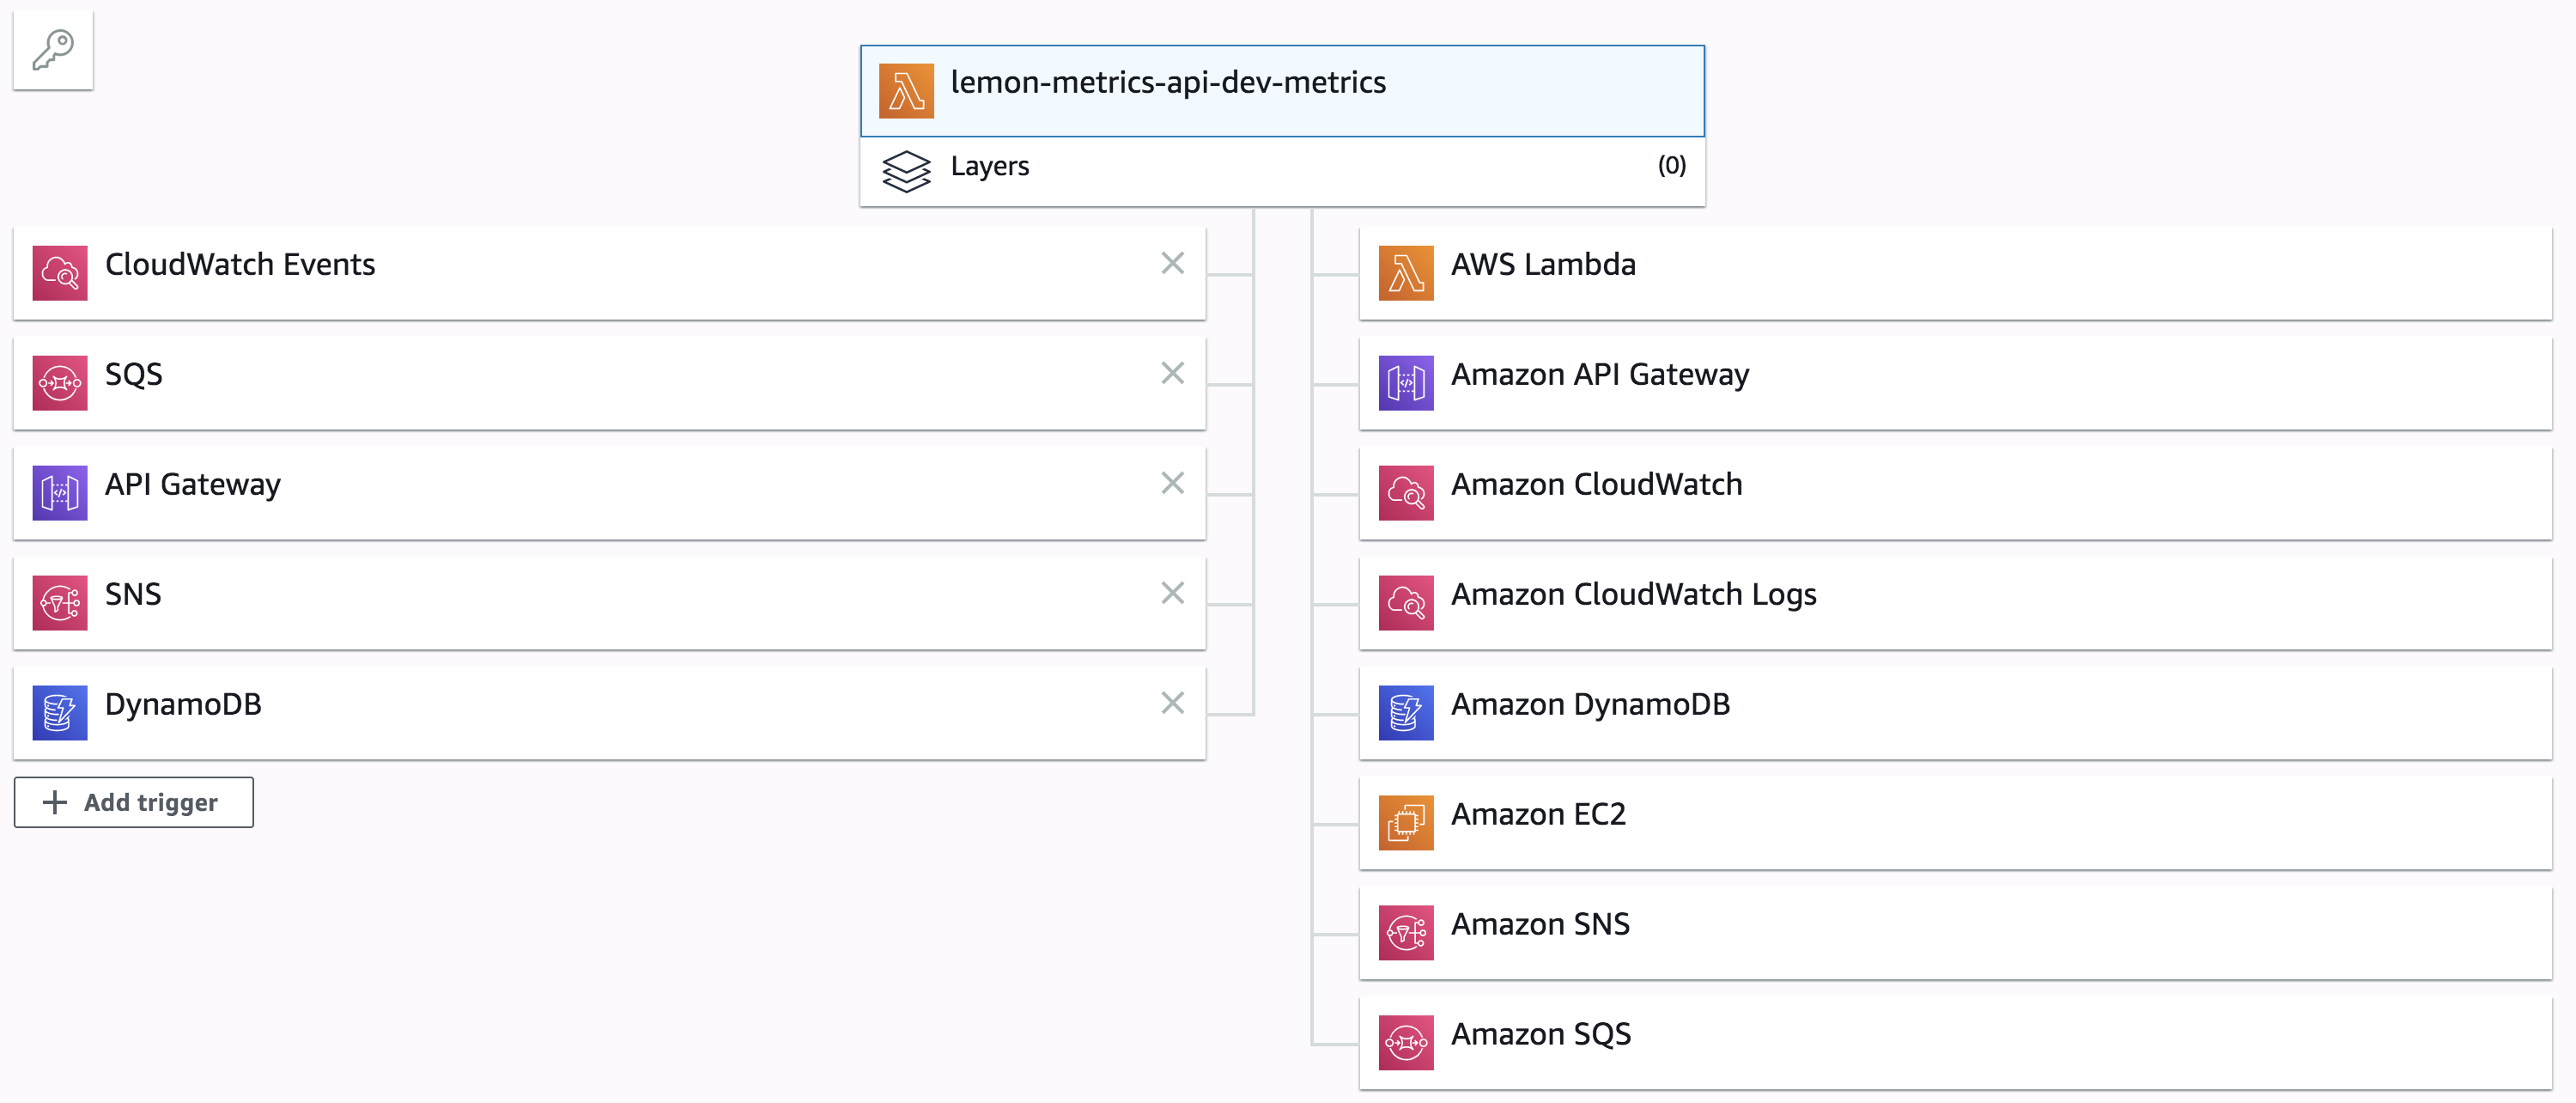Viewport: 2576px width, 1103px height.
Task: Select the Amazon CloudWatch Logs resource
Action: point(1954,603)
